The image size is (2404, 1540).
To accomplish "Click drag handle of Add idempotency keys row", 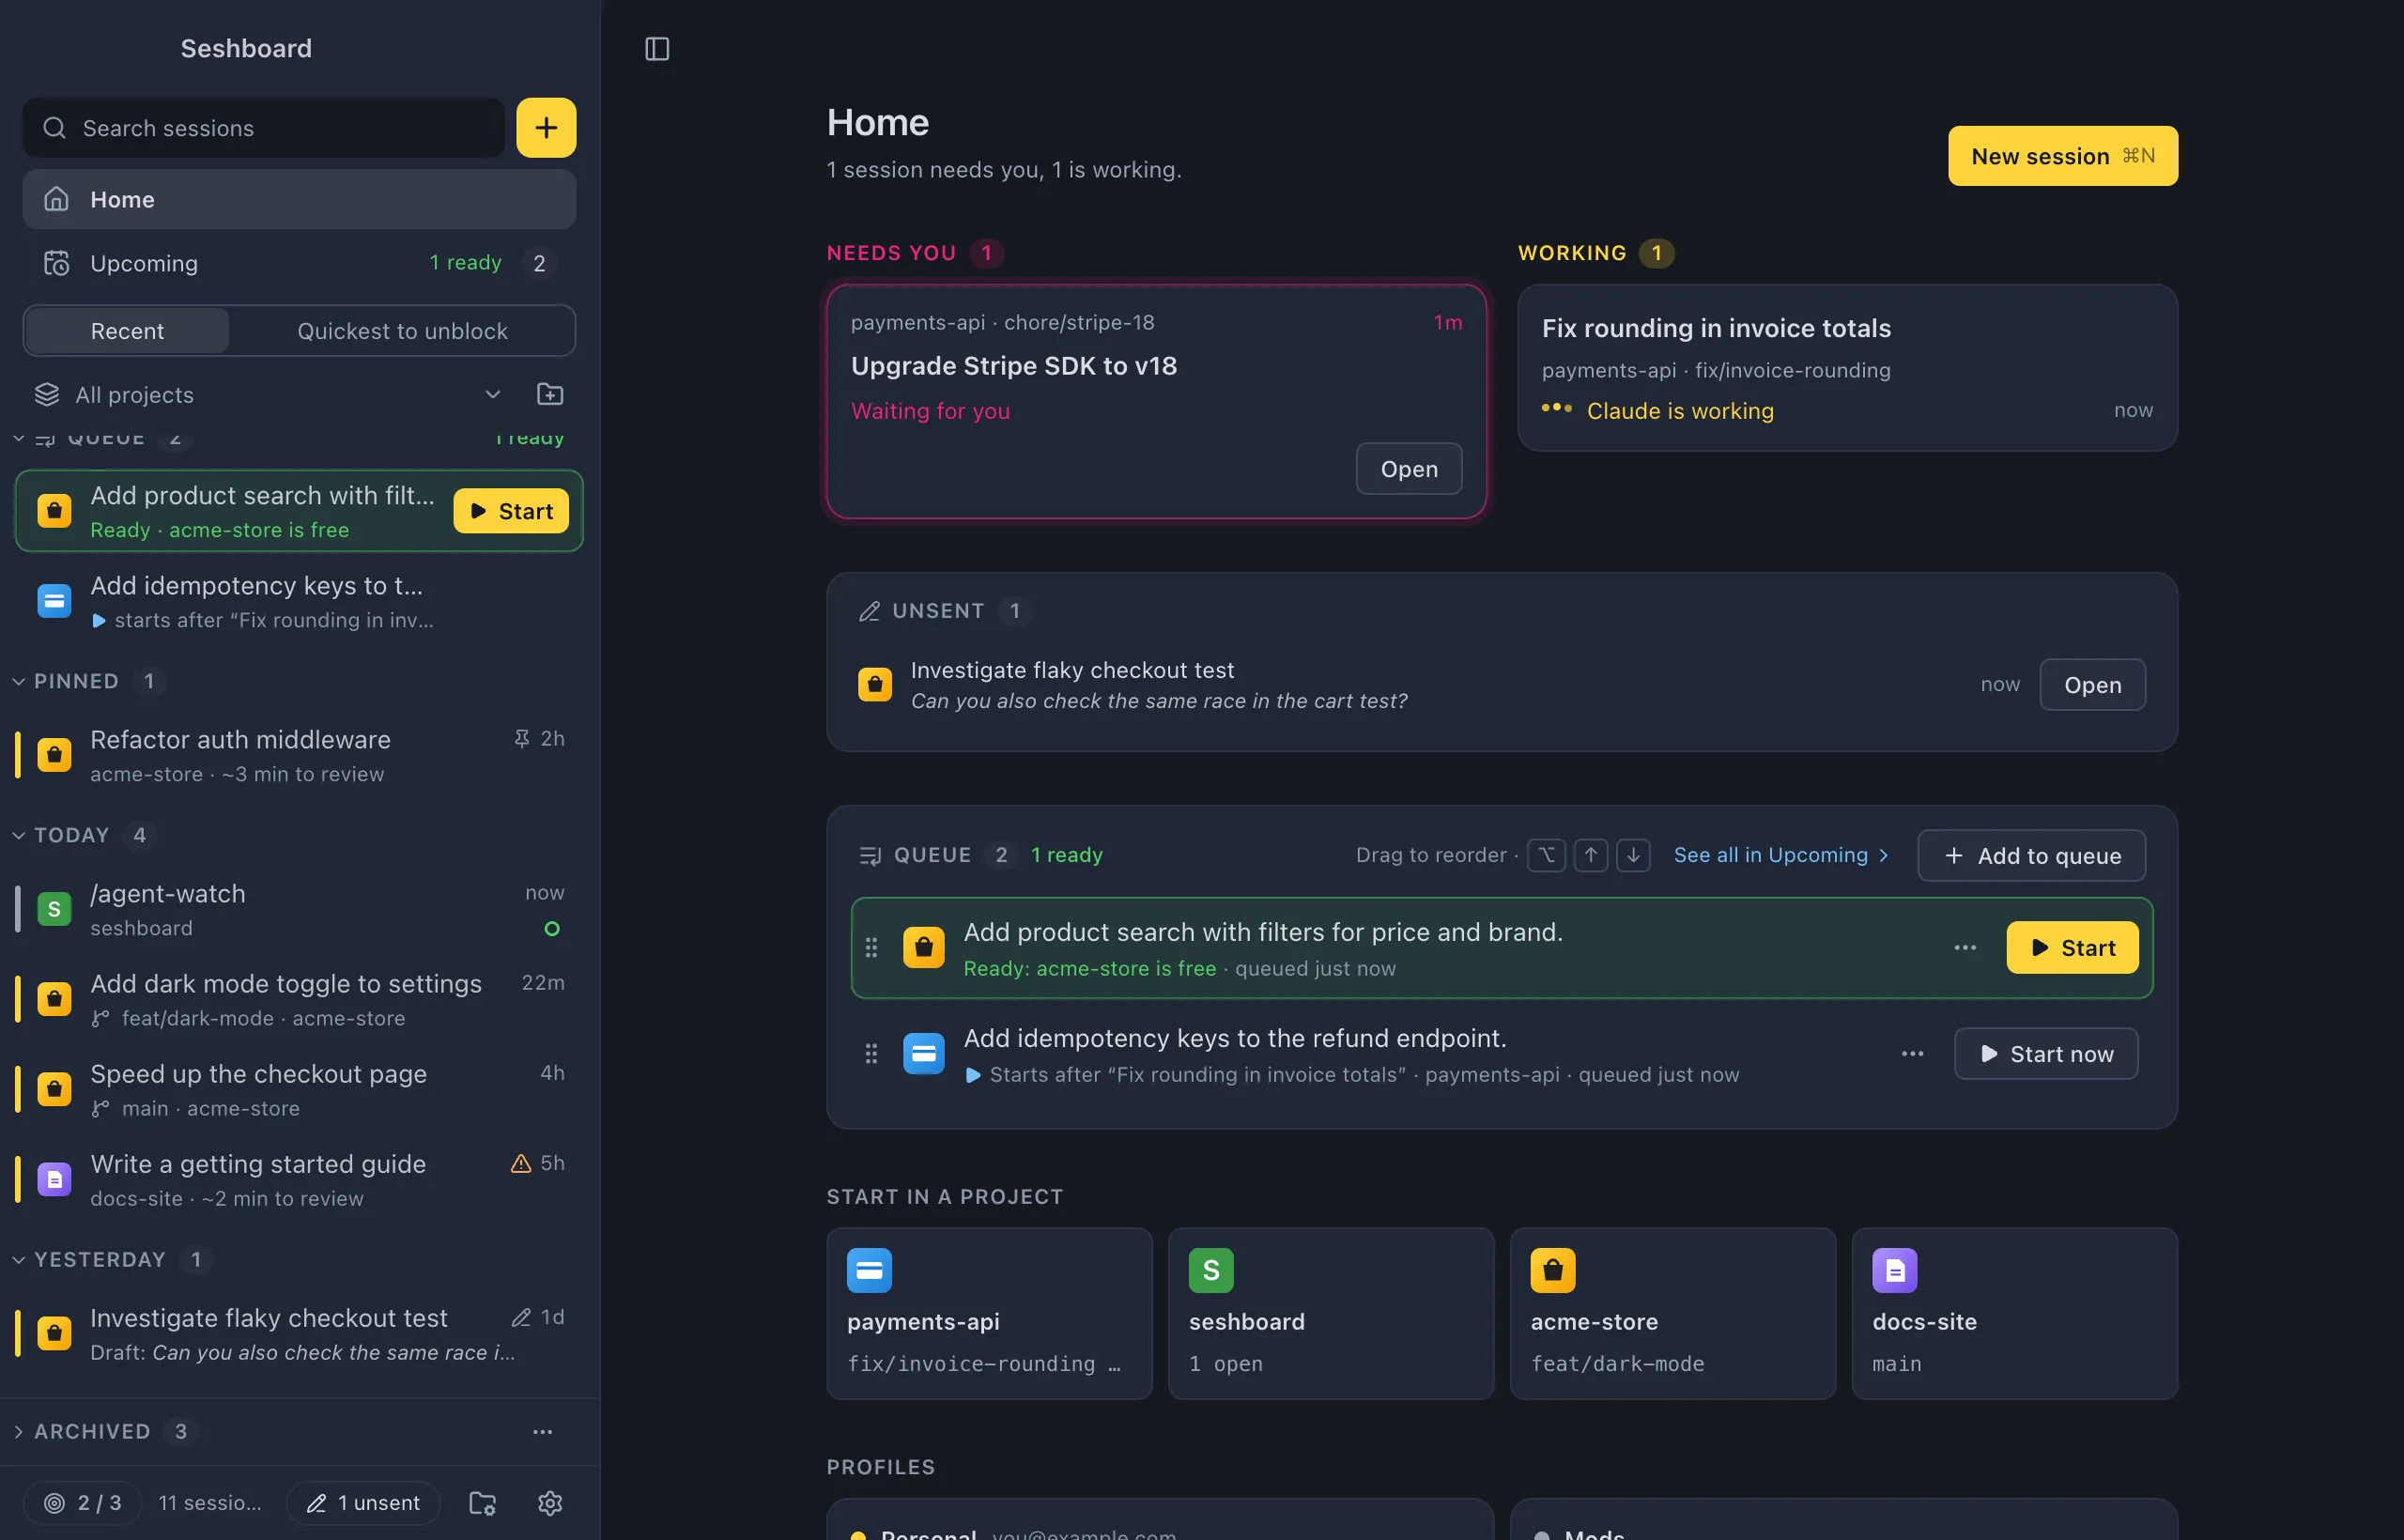I will click(871, 1053).
